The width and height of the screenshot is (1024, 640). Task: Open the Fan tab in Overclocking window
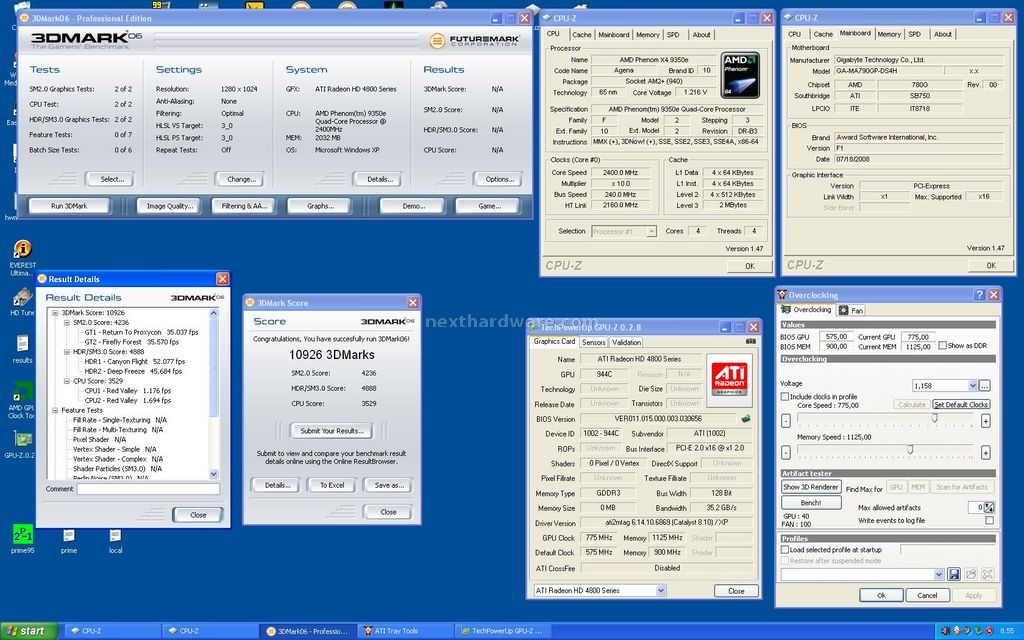[852, 310]
